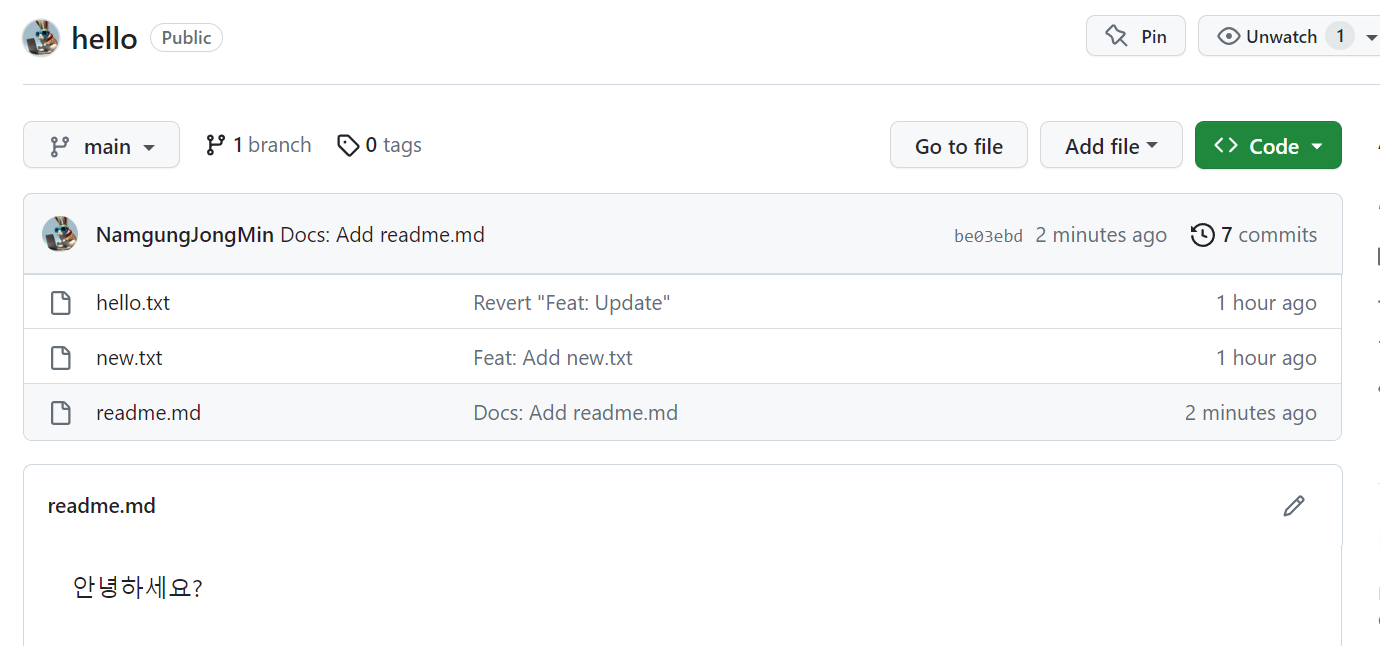Open the Revert "Feat: Update" commit message

point(571,303)
